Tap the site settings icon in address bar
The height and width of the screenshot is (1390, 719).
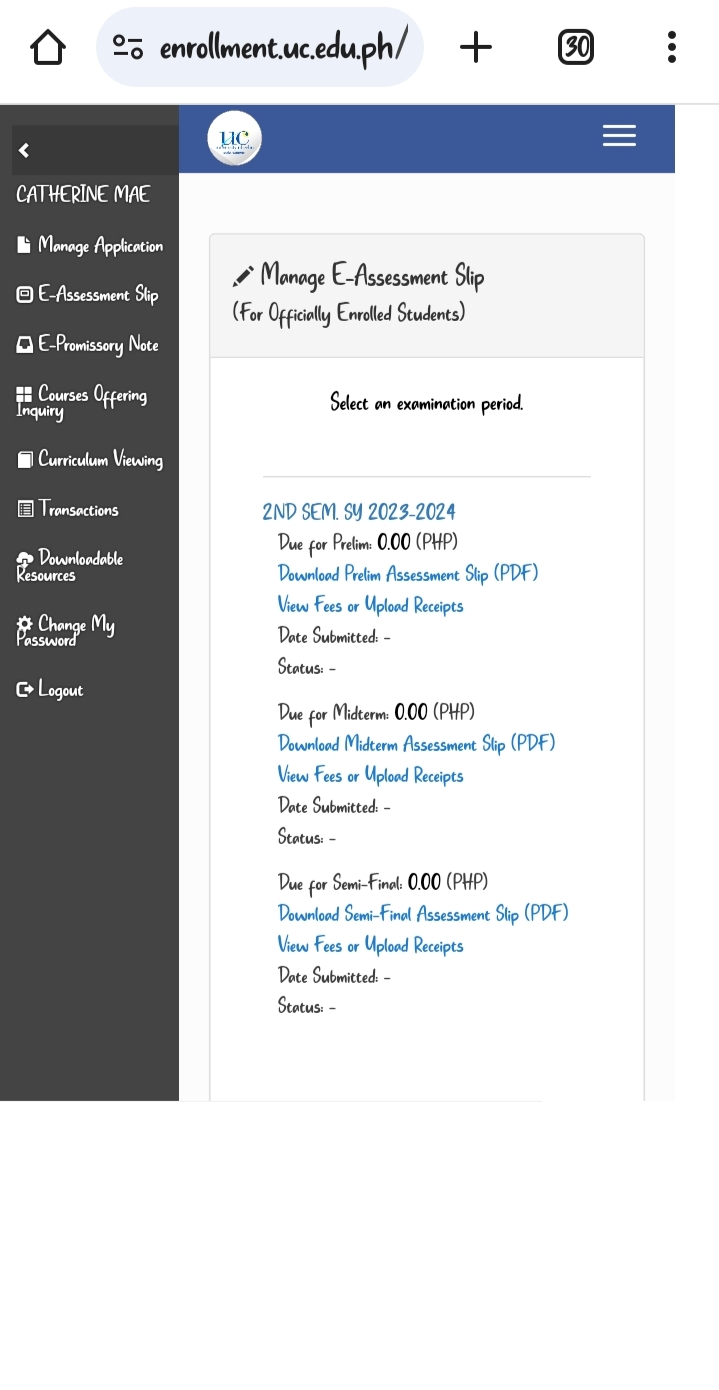tap(128, 47)
